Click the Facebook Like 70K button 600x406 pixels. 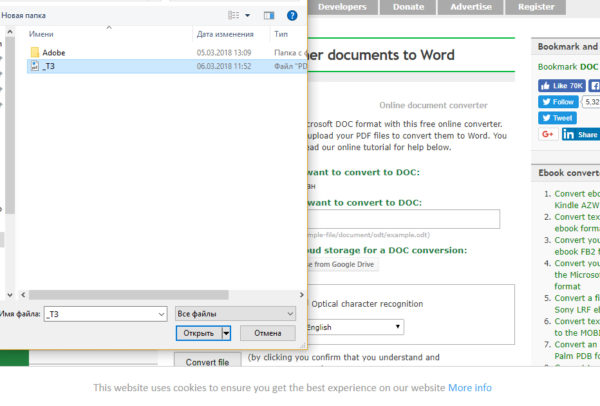pyautogui.click(x=562, y=86)
